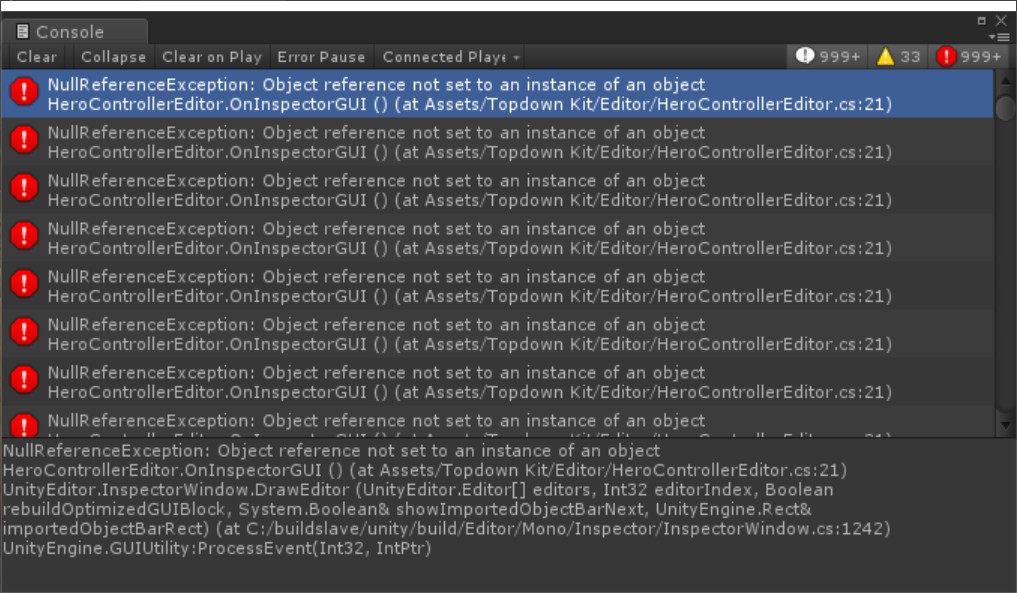Toggle info messages filter showing 999+
1017x593 pixels.
(x=828, y=56)
